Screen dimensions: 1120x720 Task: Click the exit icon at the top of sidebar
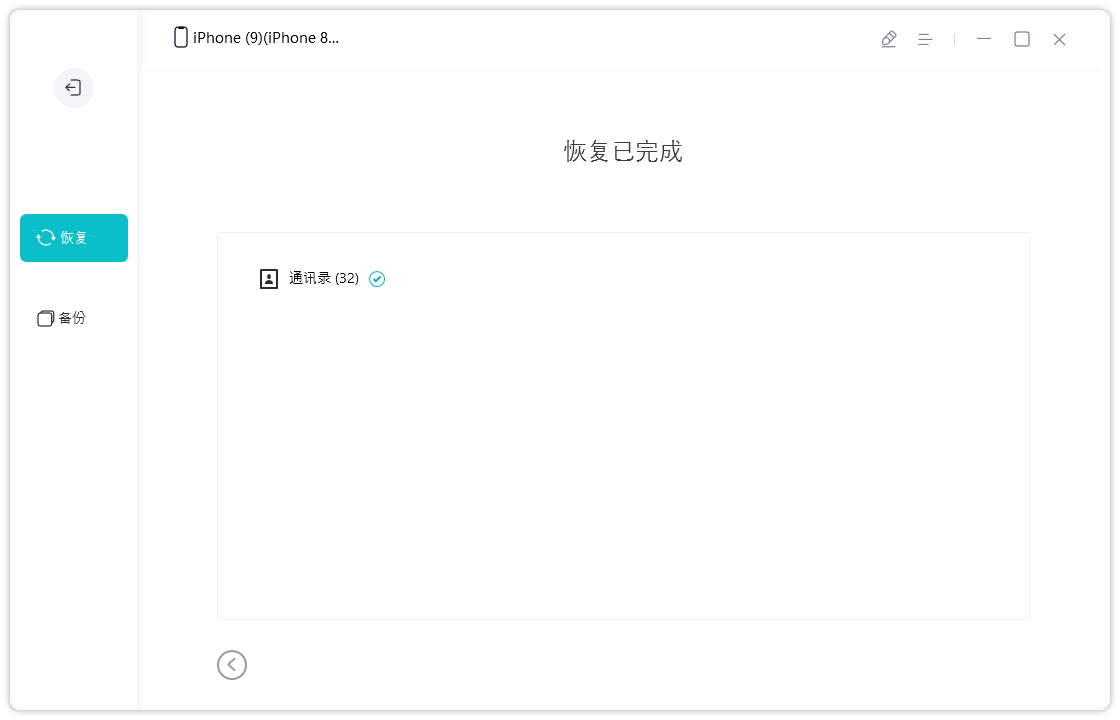73,88
